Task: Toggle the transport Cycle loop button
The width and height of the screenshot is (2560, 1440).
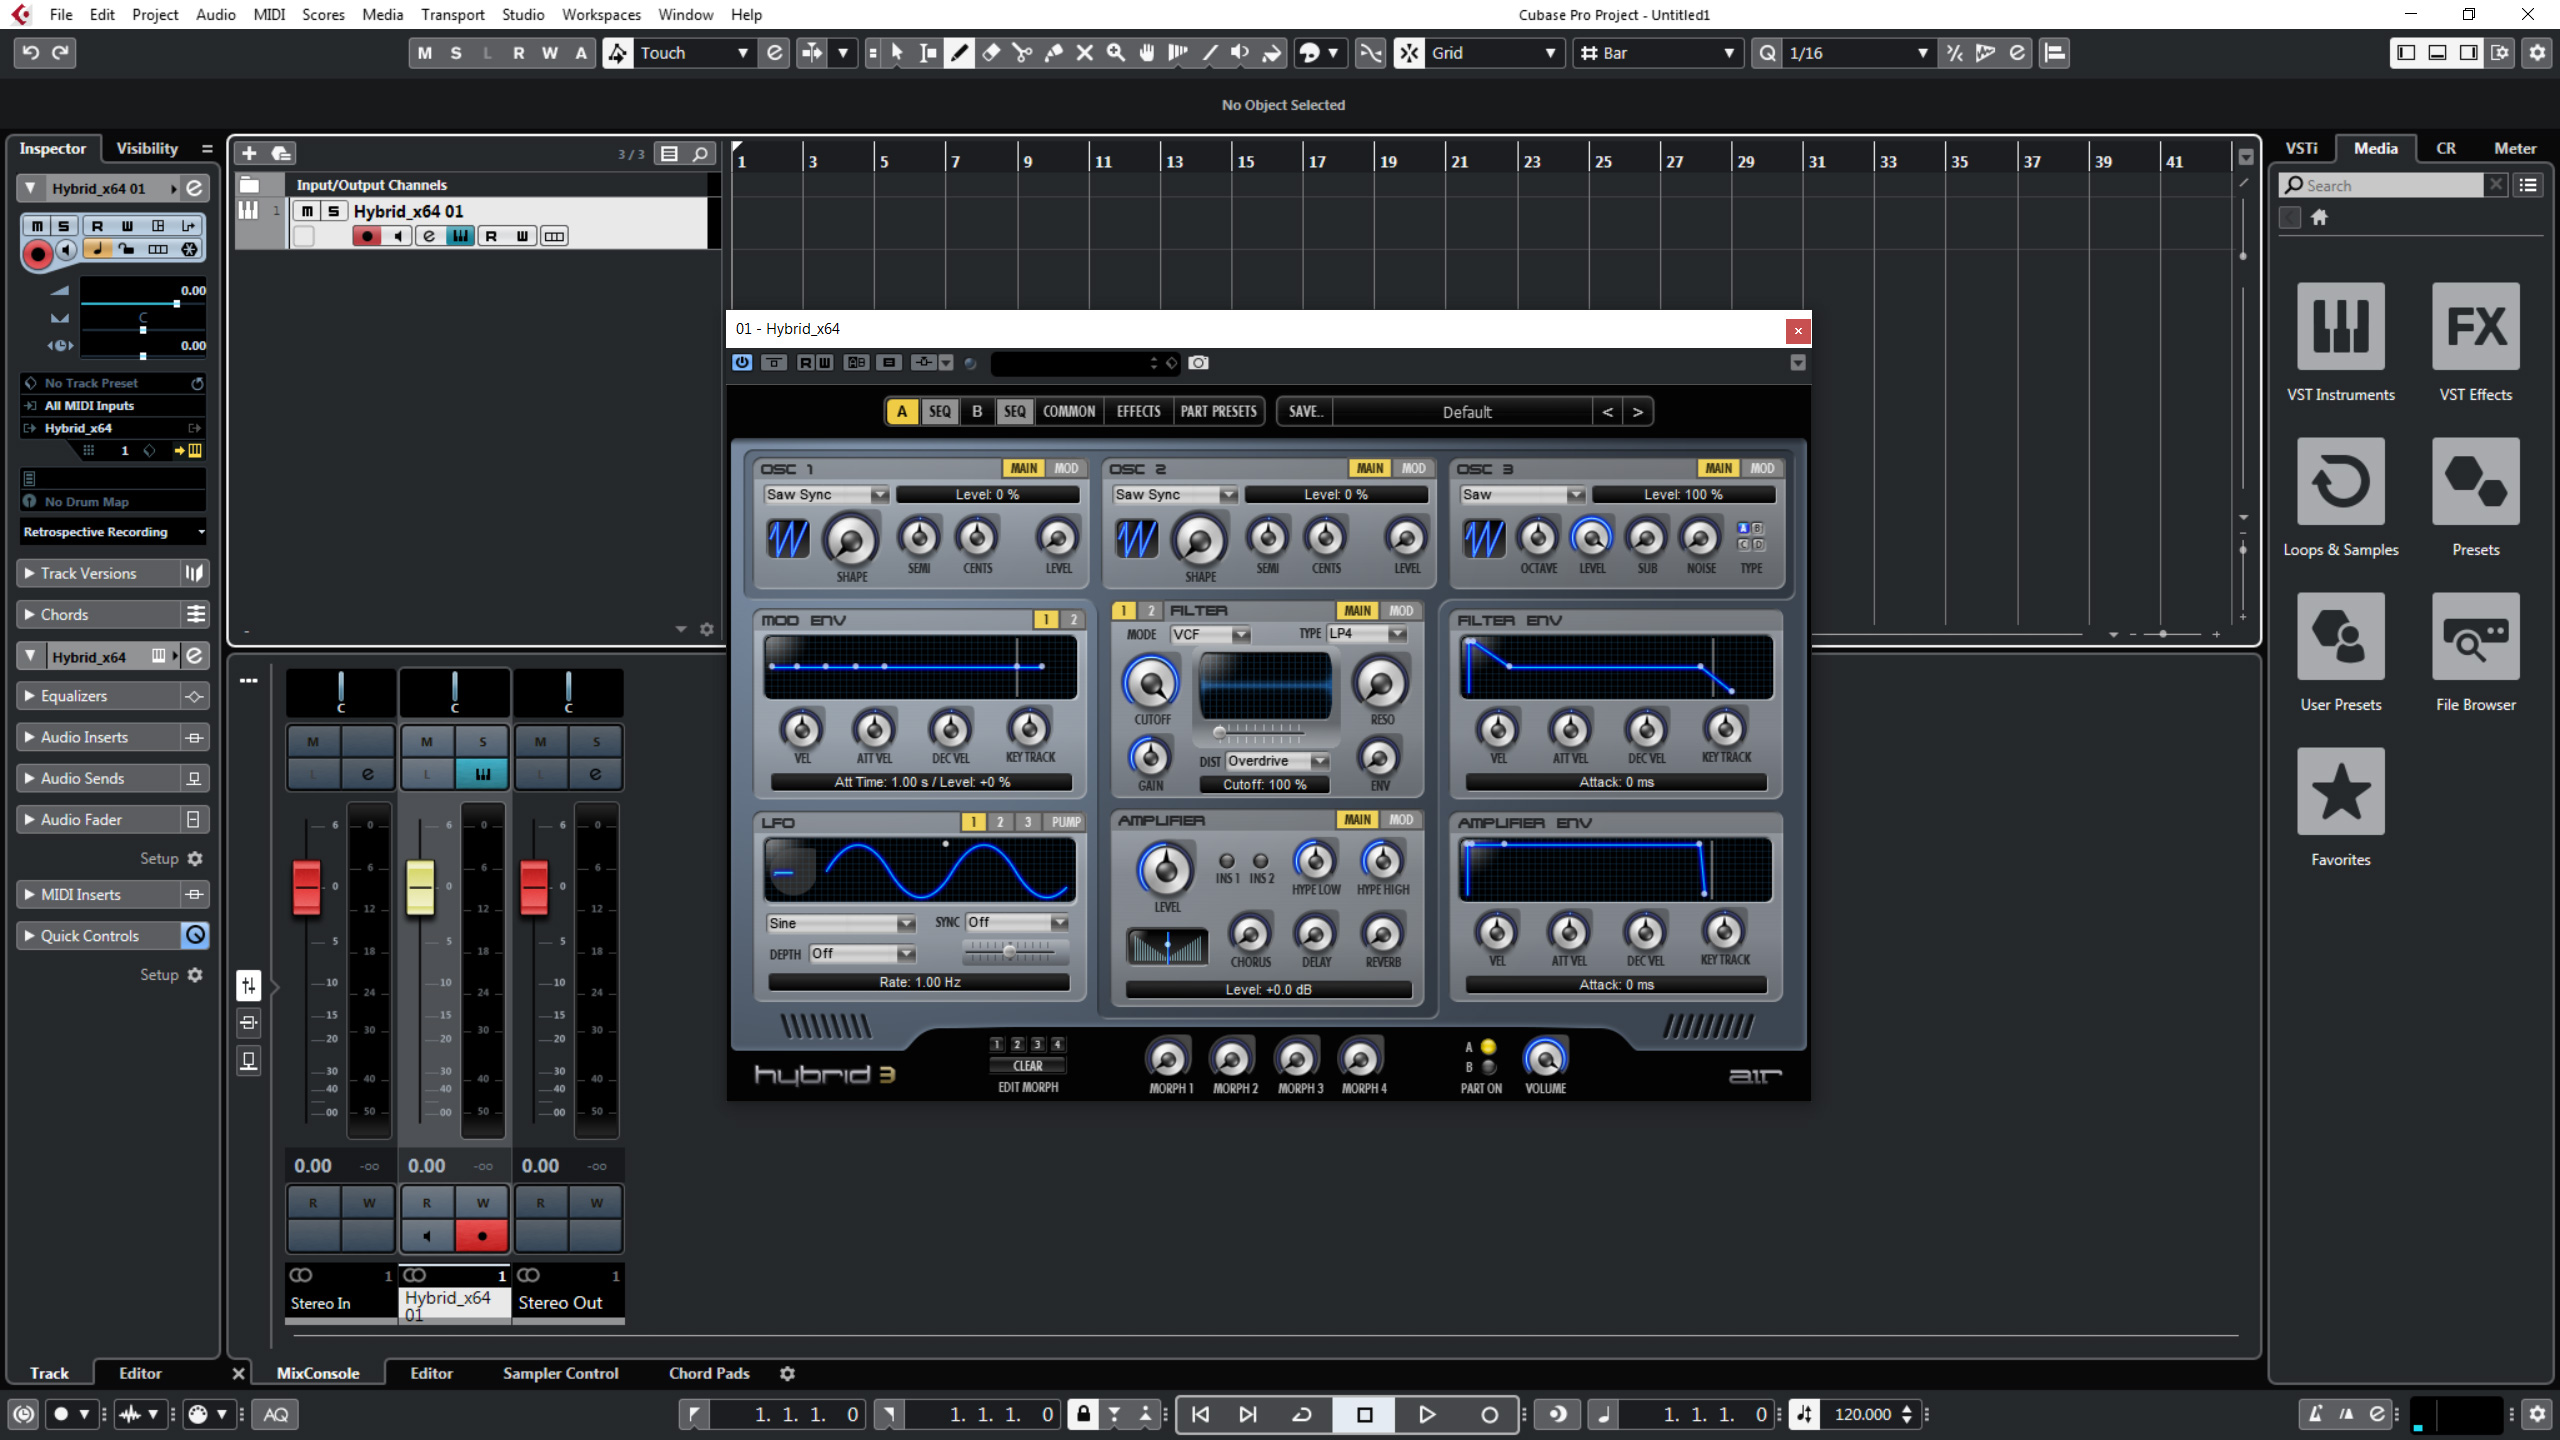Action: point(1302,1414)
